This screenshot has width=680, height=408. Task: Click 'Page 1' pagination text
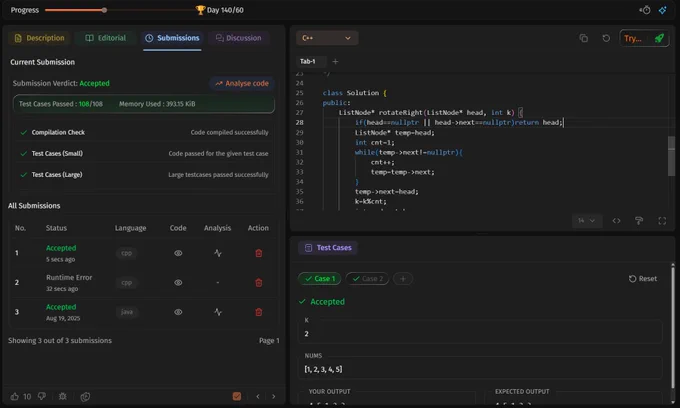[269, 341]
